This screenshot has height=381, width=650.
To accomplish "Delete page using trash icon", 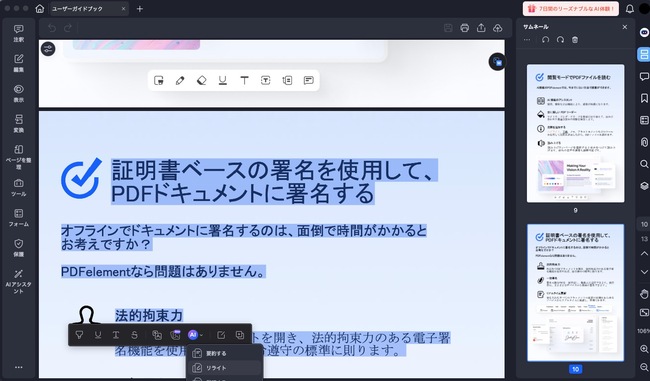I will click(575, 40).
